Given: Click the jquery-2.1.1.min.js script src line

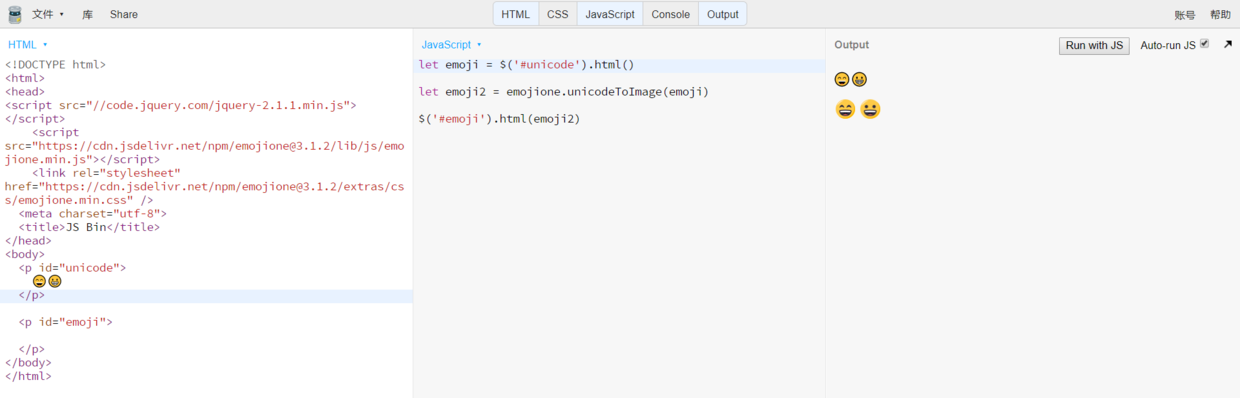Looking at the screenshot, I should click(x=180, y=105).
